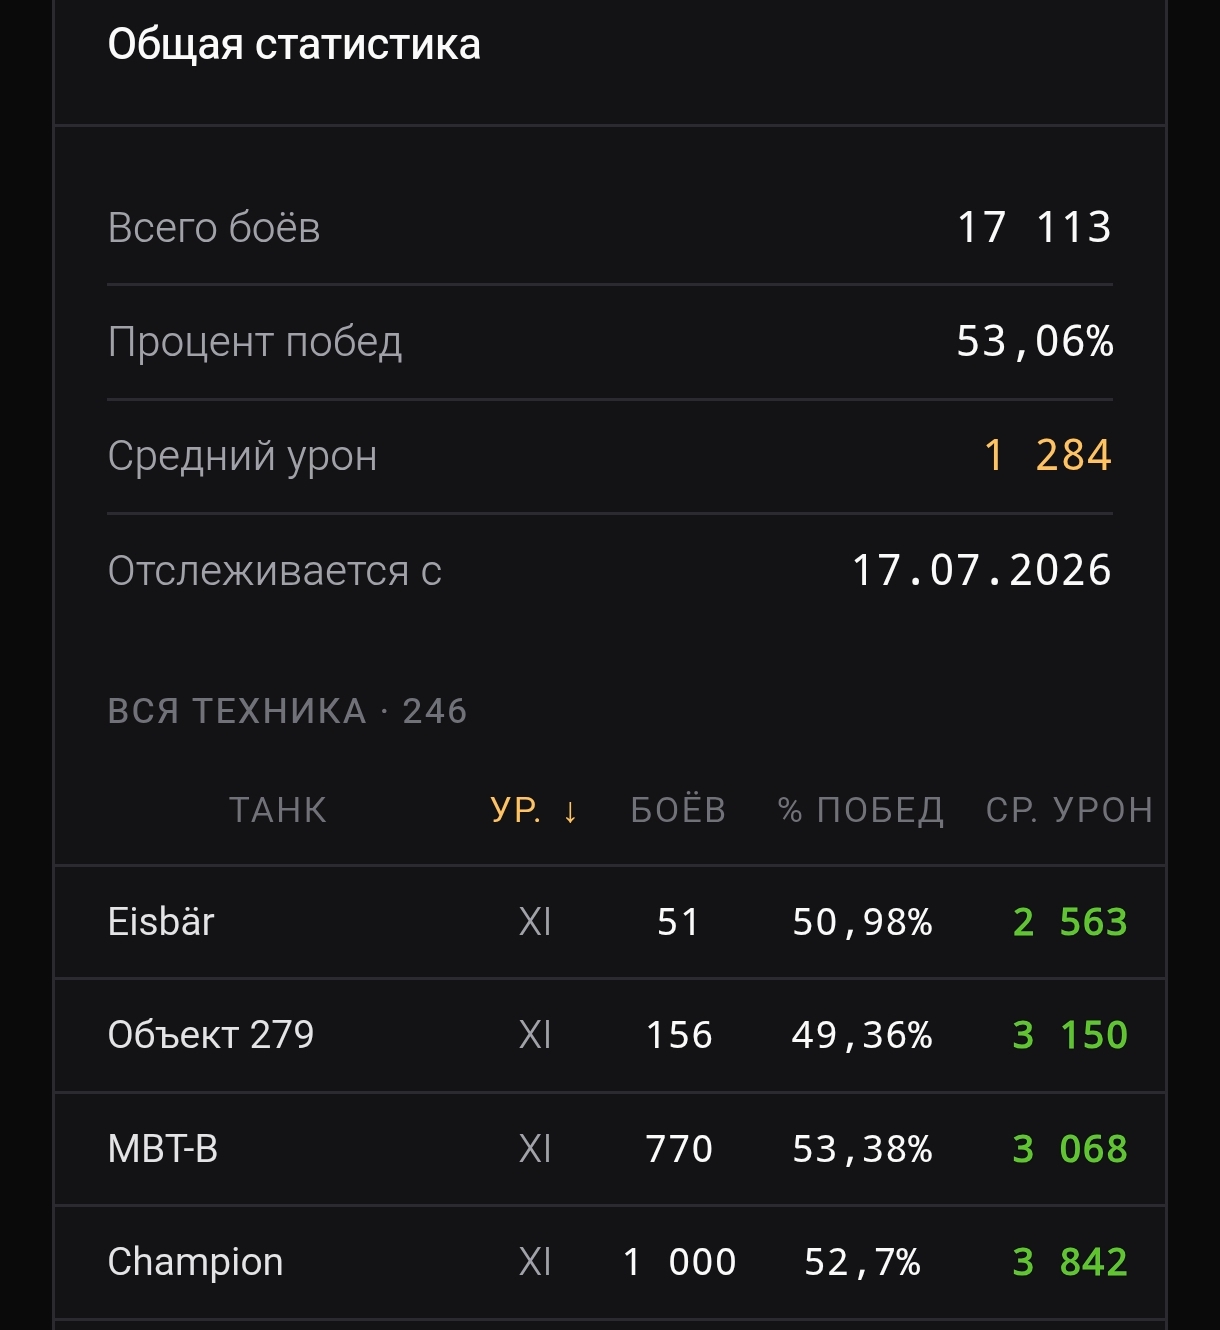Select the MBT-B tank row

pos(610,1149)
